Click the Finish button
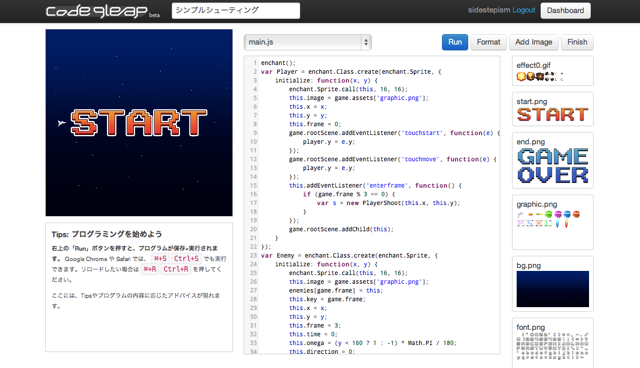Screen dimensions: 640x368 coord(577,42)
